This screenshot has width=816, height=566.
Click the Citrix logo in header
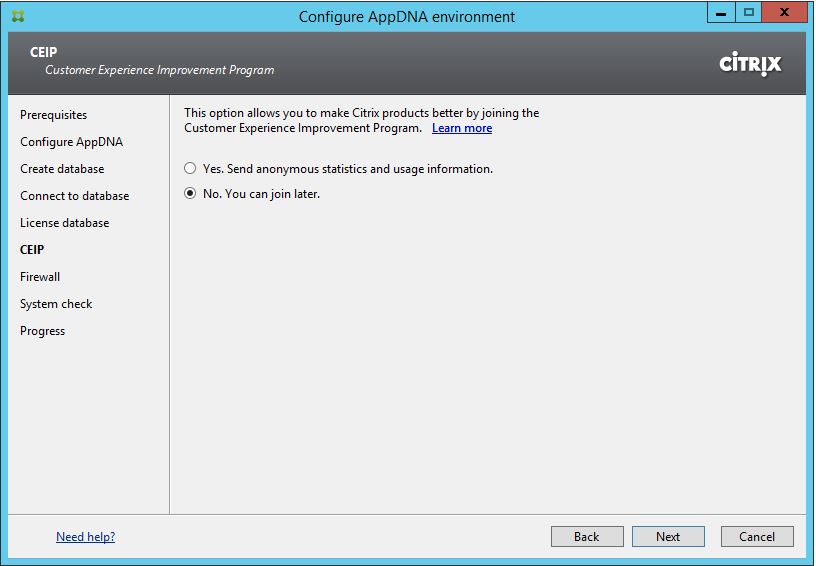pos(750,63)
